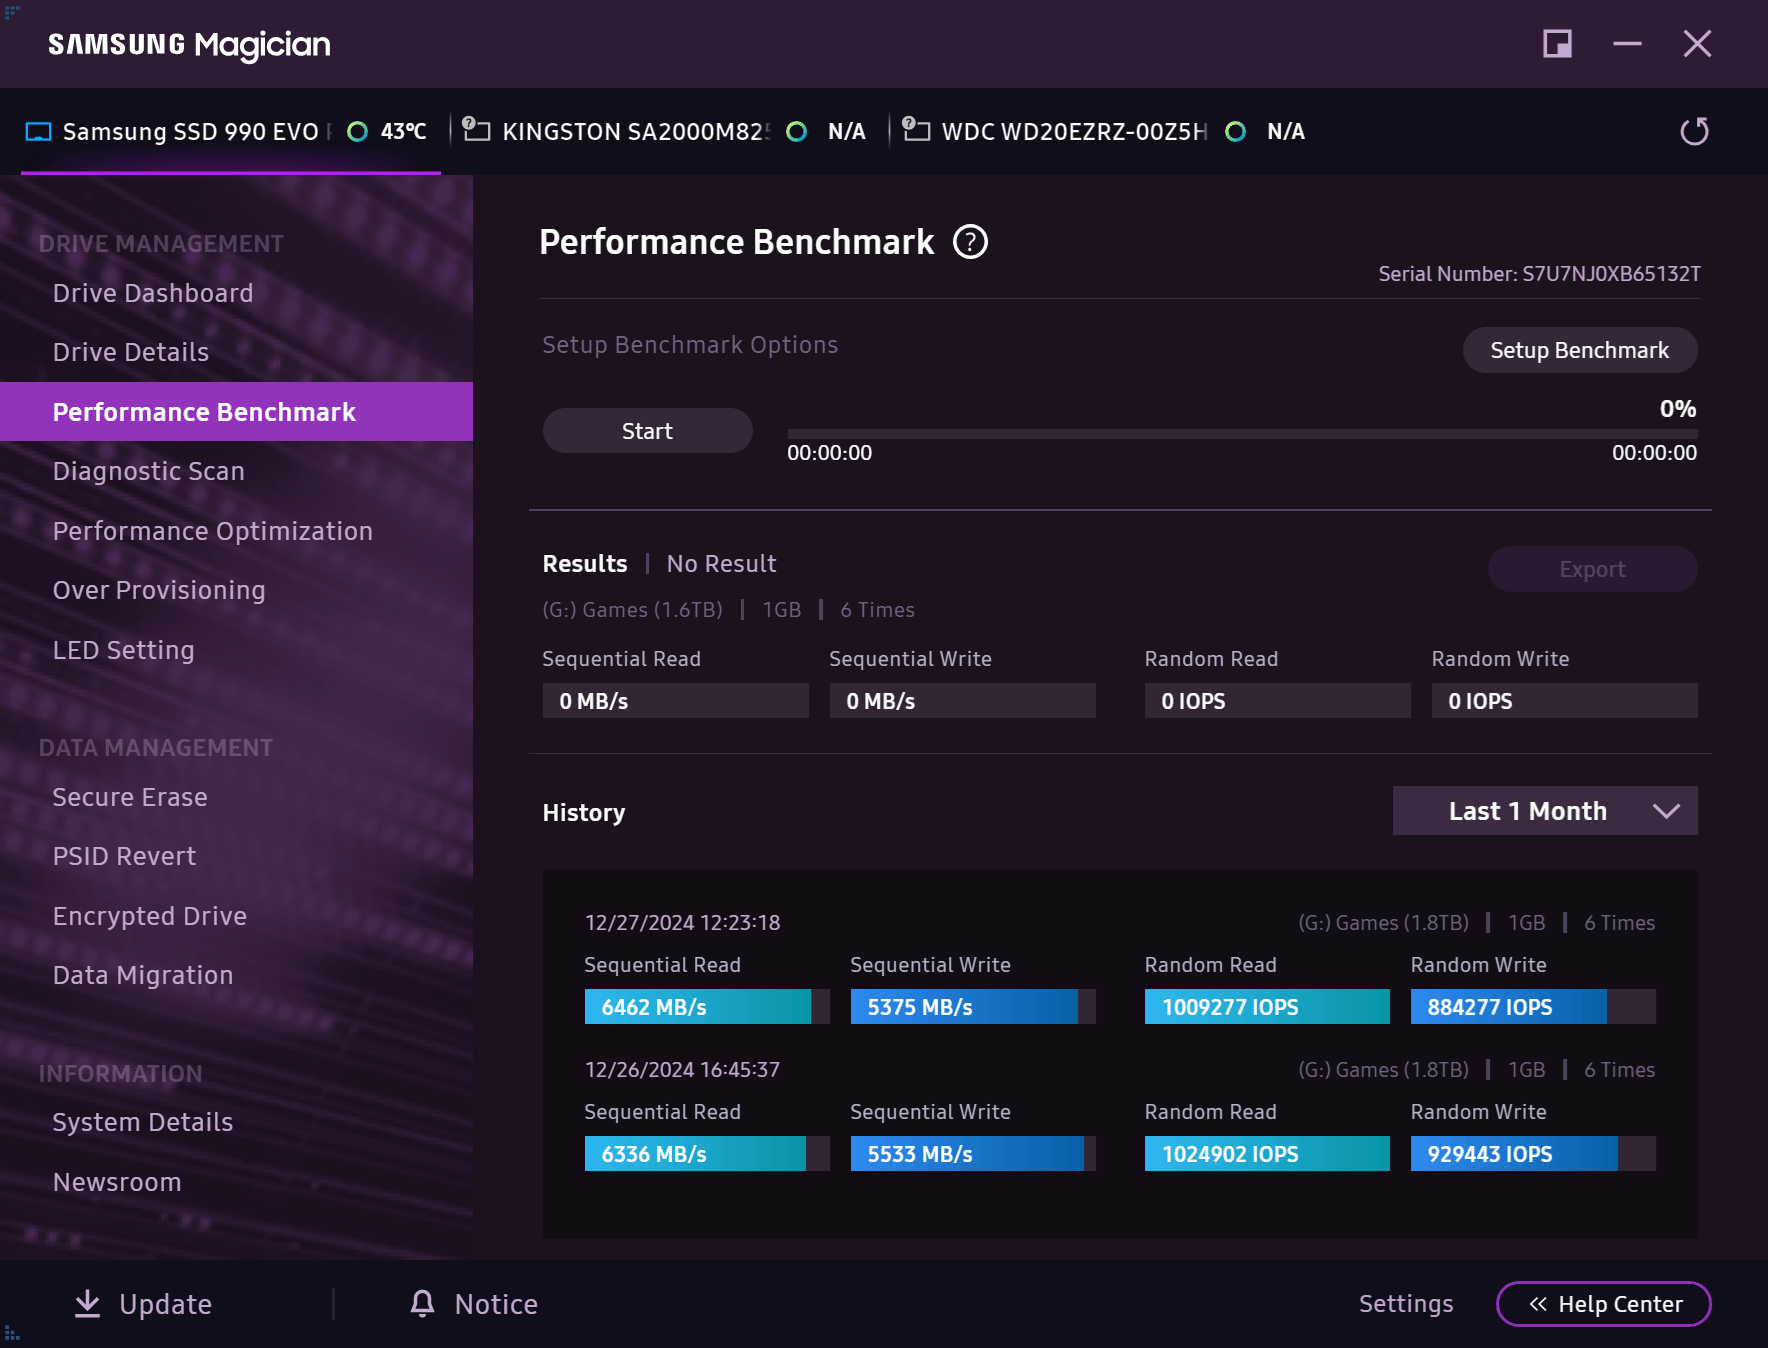Open System Details page

point(143,1122)
